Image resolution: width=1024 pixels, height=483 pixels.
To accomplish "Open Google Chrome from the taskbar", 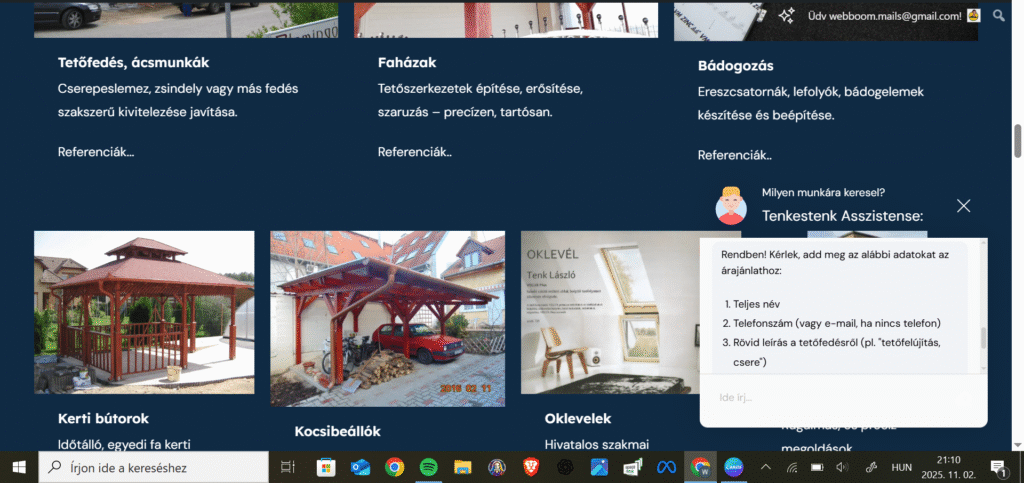I will 394,467.
